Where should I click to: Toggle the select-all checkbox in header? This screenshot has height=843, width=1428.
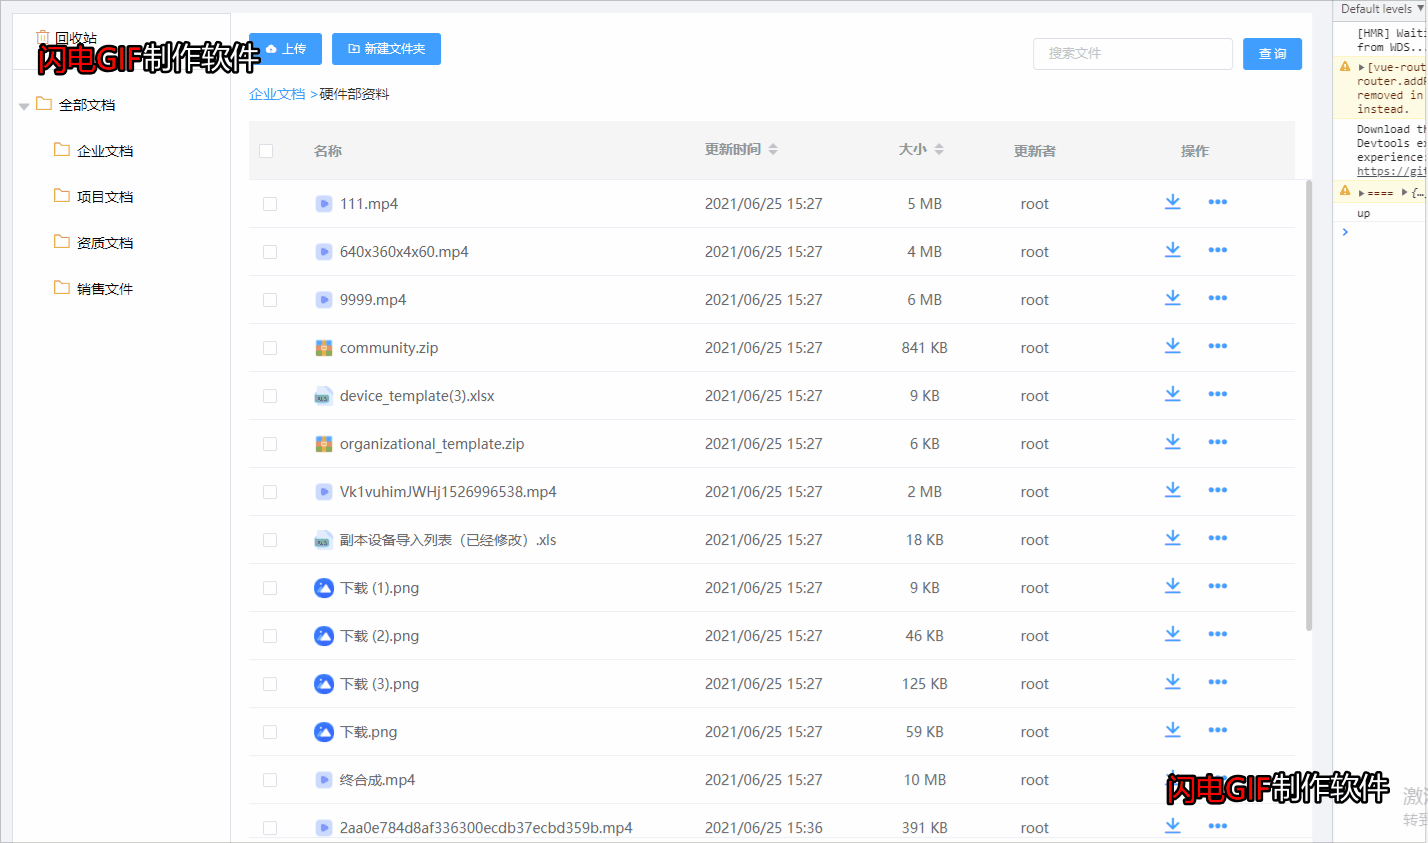click(266, 151)
